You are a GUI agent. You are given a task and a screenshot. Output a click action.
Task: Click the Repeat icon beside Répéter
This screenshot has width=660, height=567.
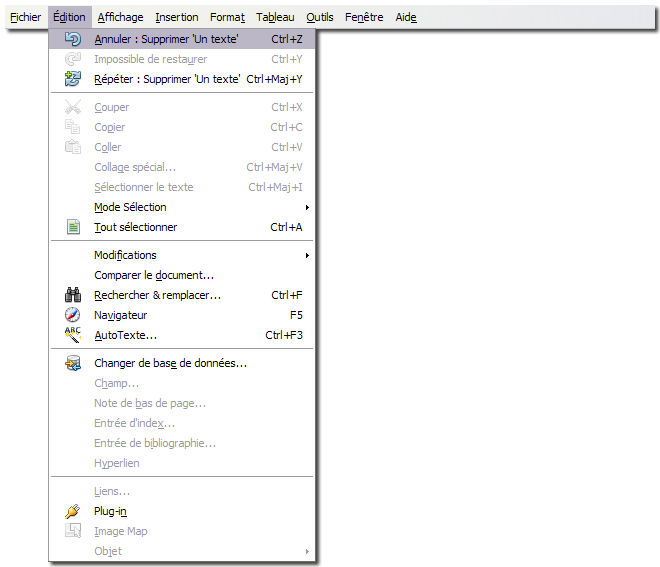point(73,79)
